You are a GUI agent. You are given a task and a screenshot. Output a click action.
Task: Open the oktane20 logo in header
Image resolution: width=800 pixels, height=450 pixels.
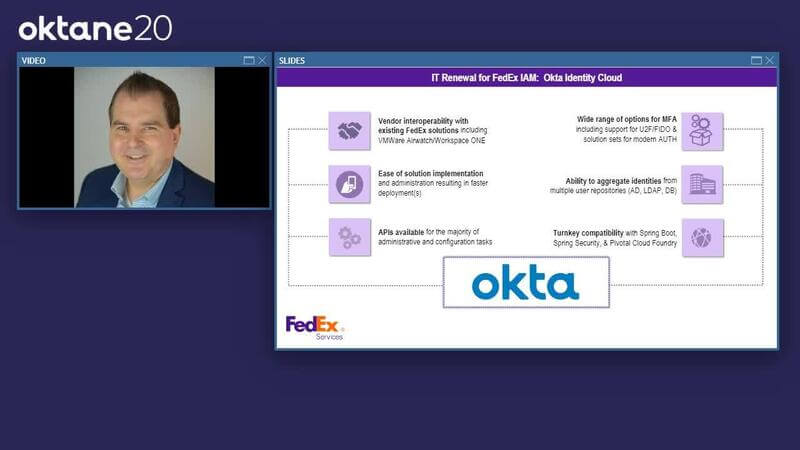(x=95, y=28)
